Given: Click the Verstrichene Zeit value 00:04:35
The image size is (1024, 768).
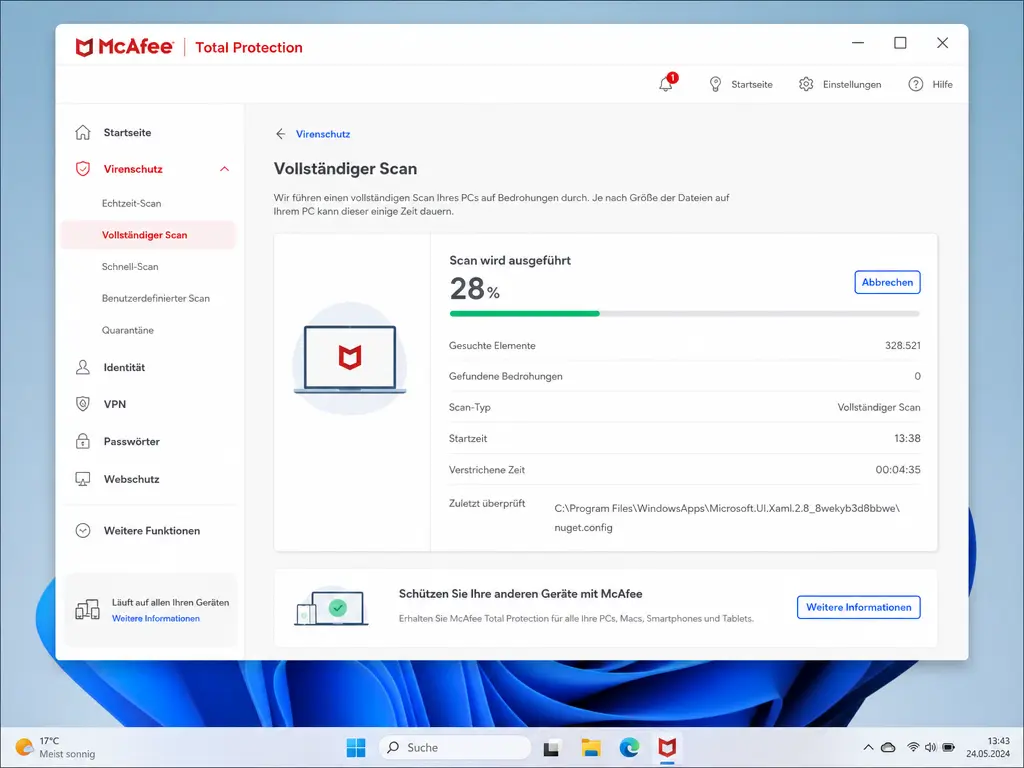Looking at the screenshot, I should pyautogui.click(x=898, y=470).
